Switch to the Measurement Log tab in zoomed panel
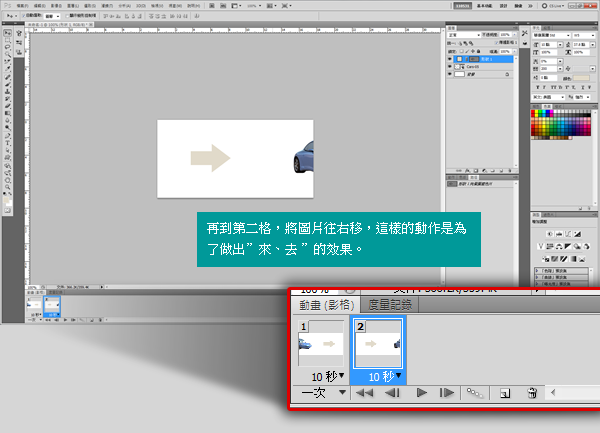The width and height of the screenshot is (600, 433). coord(390,305)
